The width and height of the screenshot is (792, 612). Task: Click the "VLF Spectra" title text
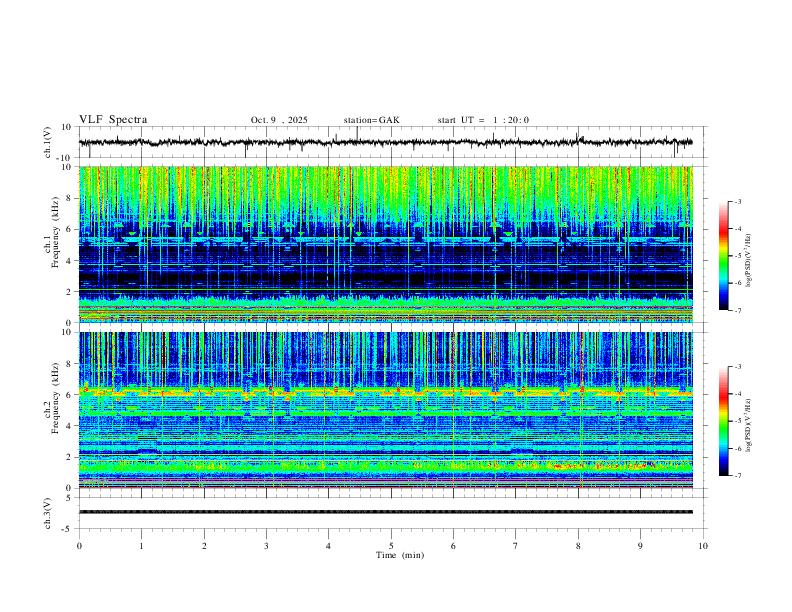click(113, 120)
